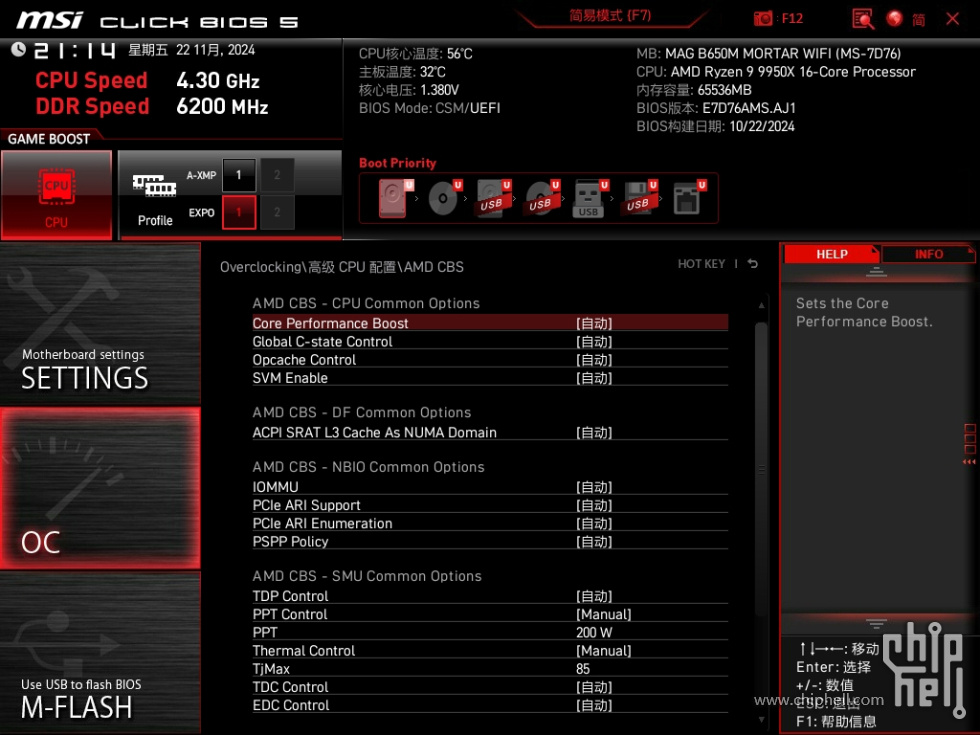
Task: Switch to the HELP tab
Action: pyautogui.click(x=831, y=254)
